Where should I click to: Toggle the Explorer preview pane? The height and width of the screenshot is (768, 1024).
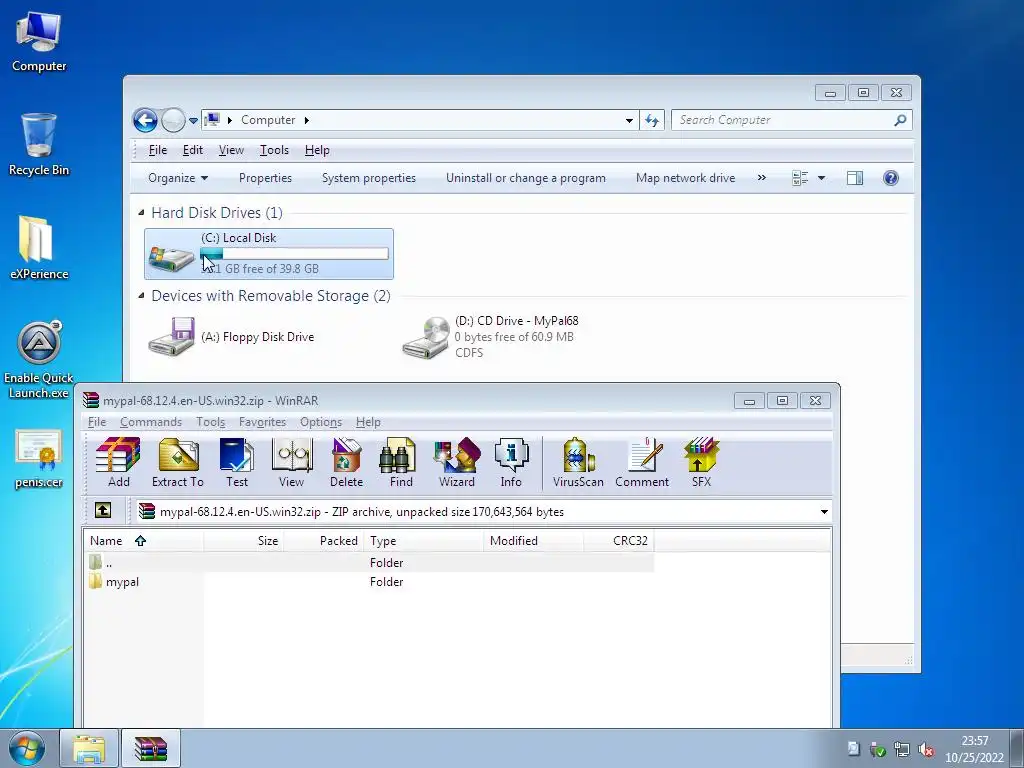click(x=854, y=178)
